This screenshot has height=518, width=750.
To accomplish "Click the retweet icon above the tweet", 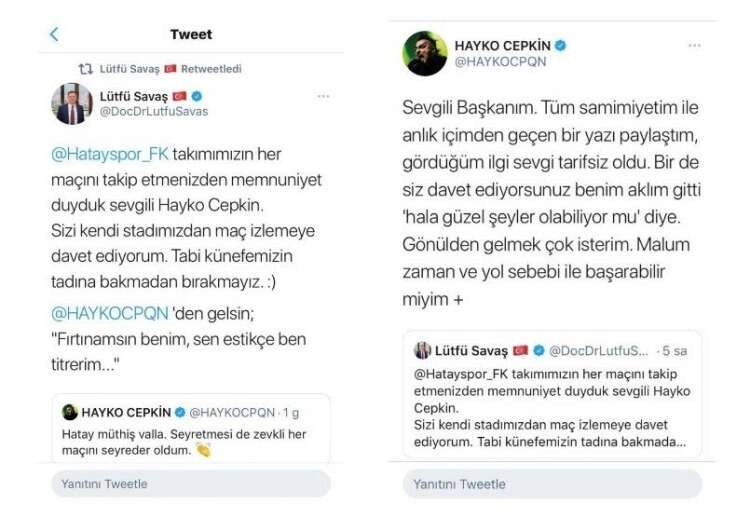I will 87,68.
